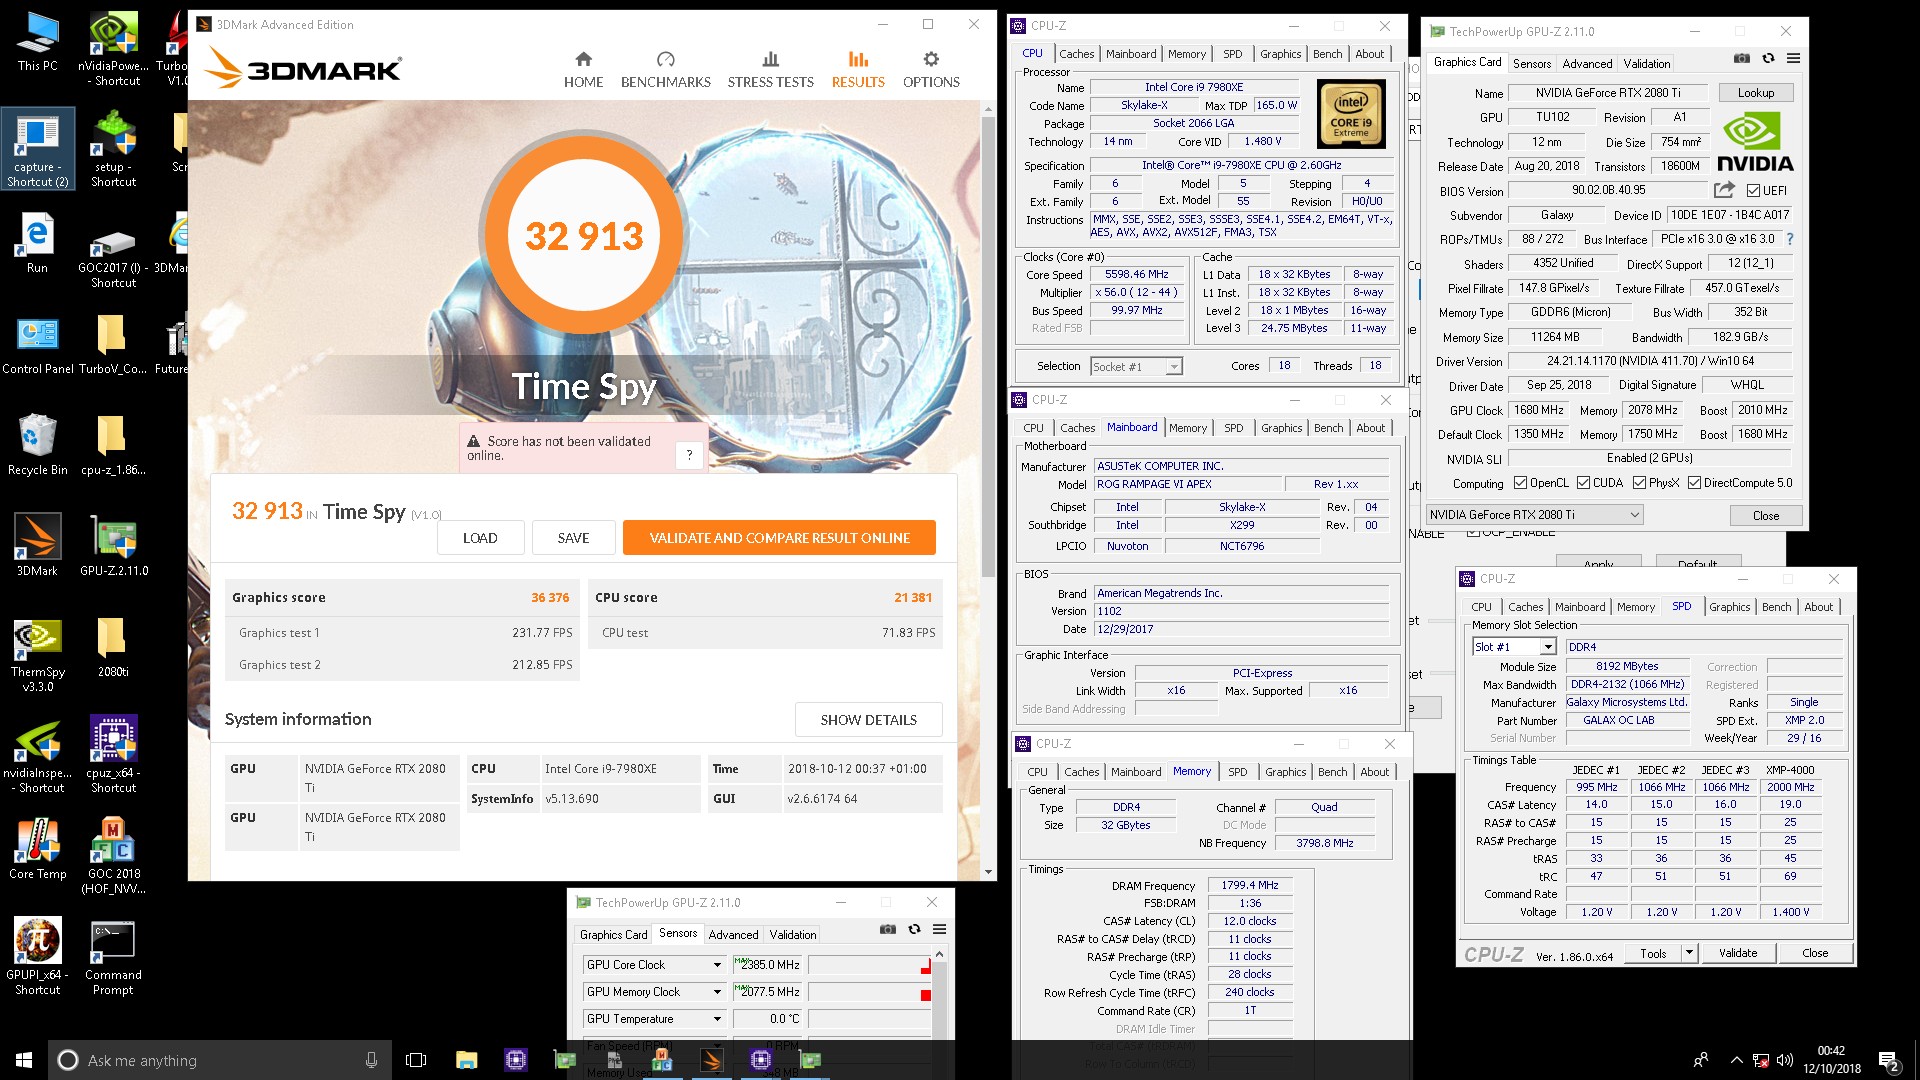Open the 3DMark Benchmarks section

(665, 69)
